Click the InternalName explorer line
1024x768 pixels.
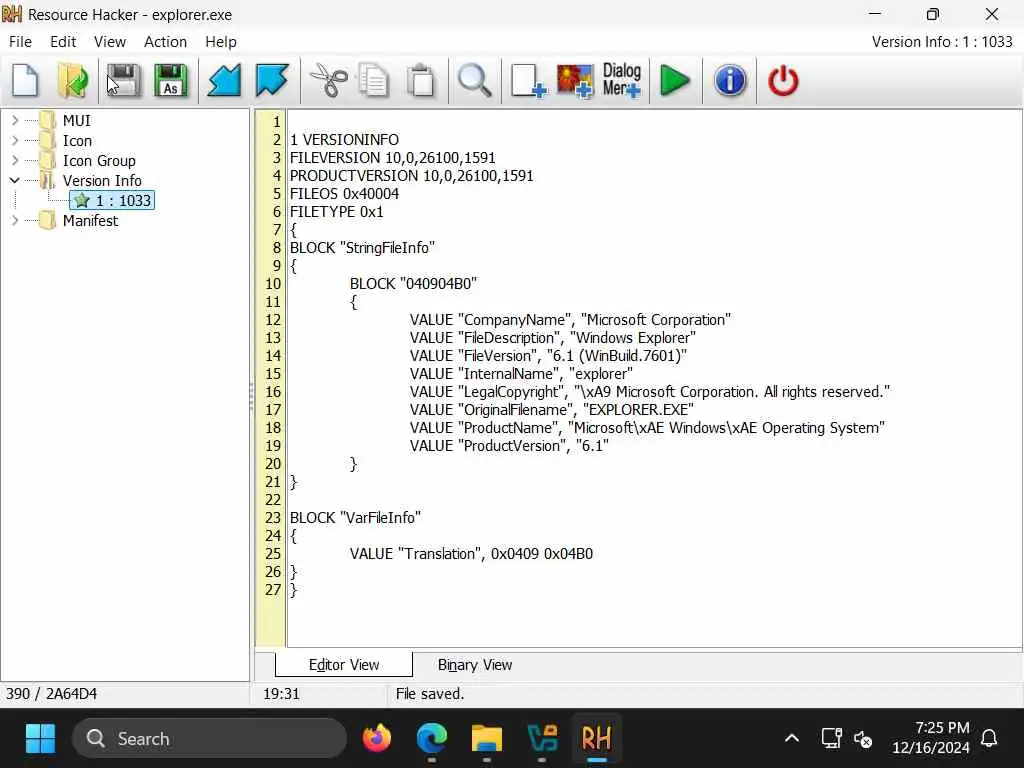tap(521, 374)
